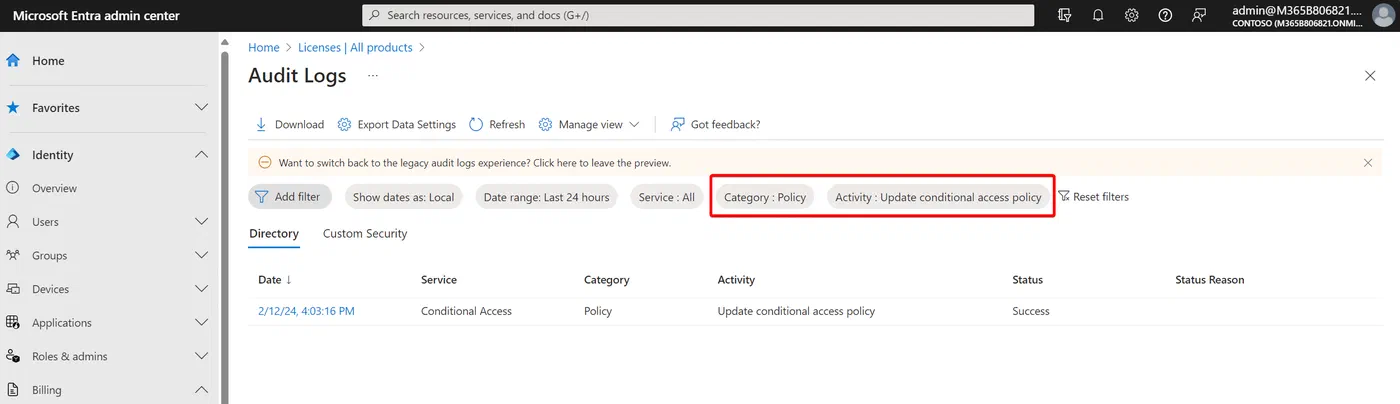Open Cloud Shell icon in top bar
The height and width of the screenshot is (404, 1400).
coord(1065,15)
